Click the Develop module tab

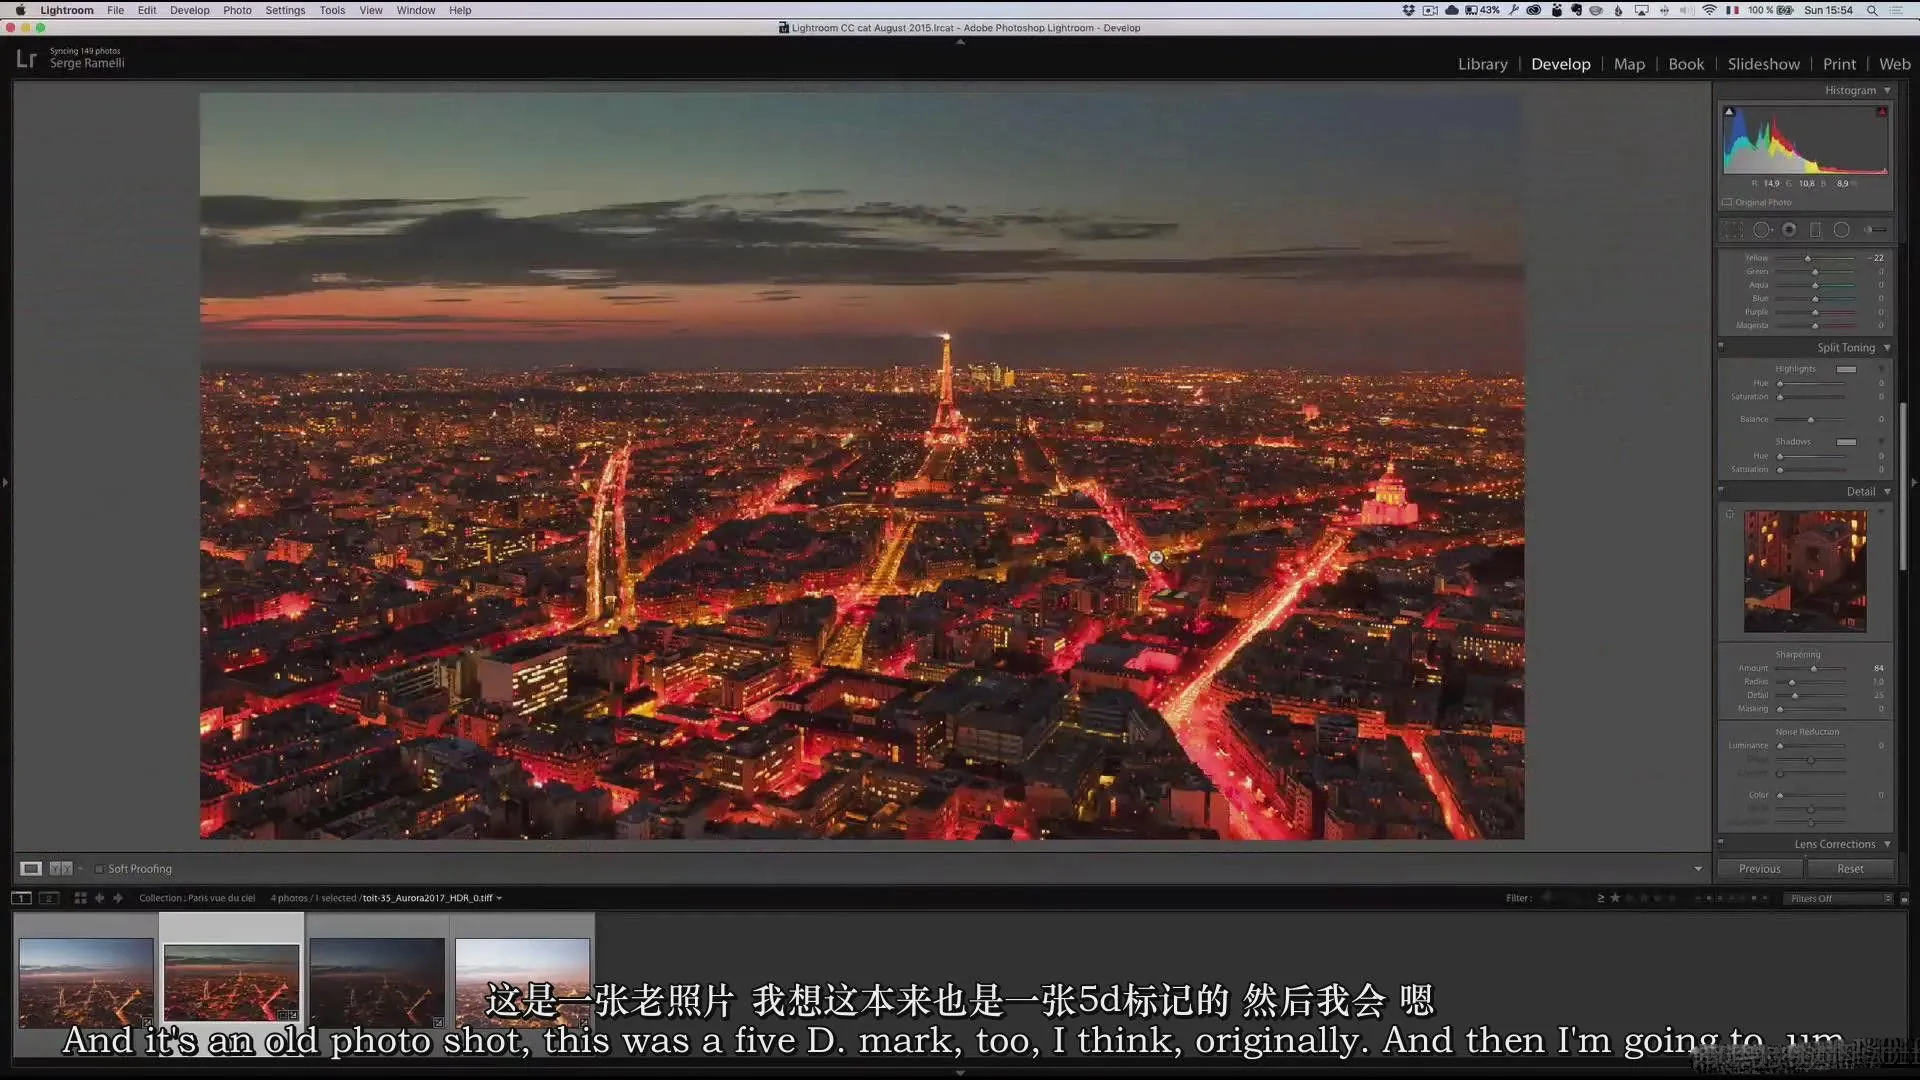(1560, 62)
